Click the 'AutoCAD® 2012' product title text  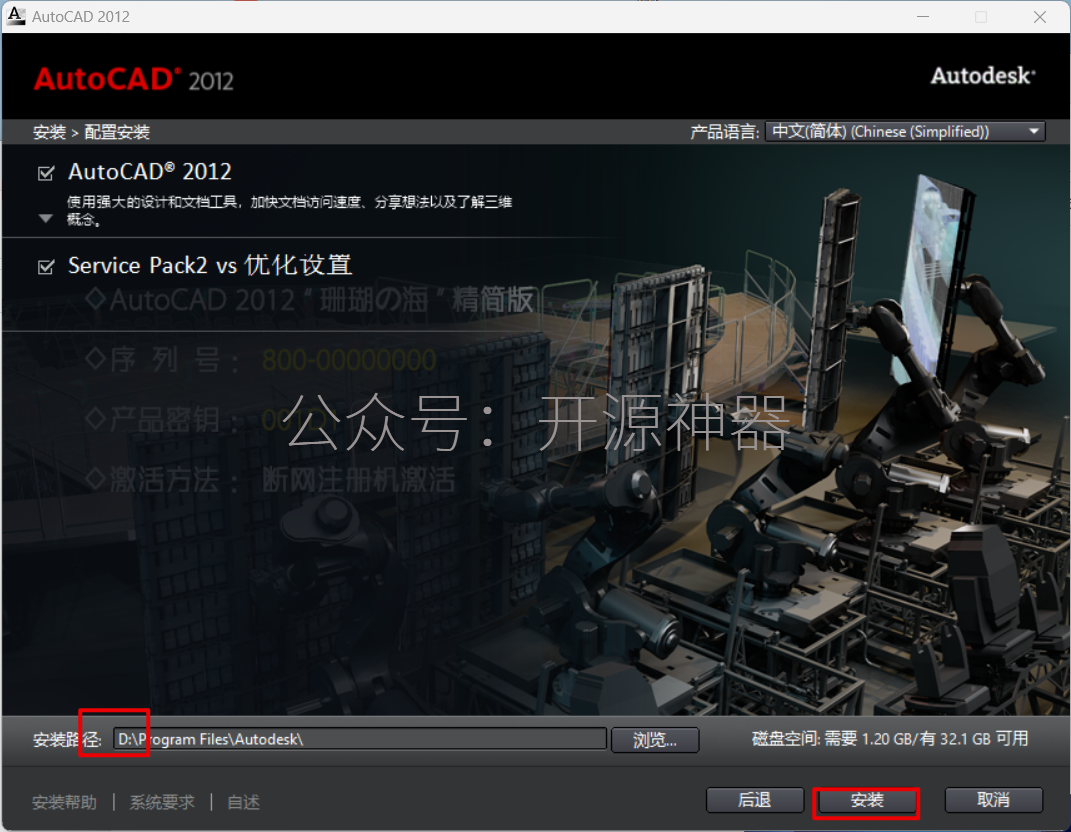[x=150, y=171]
